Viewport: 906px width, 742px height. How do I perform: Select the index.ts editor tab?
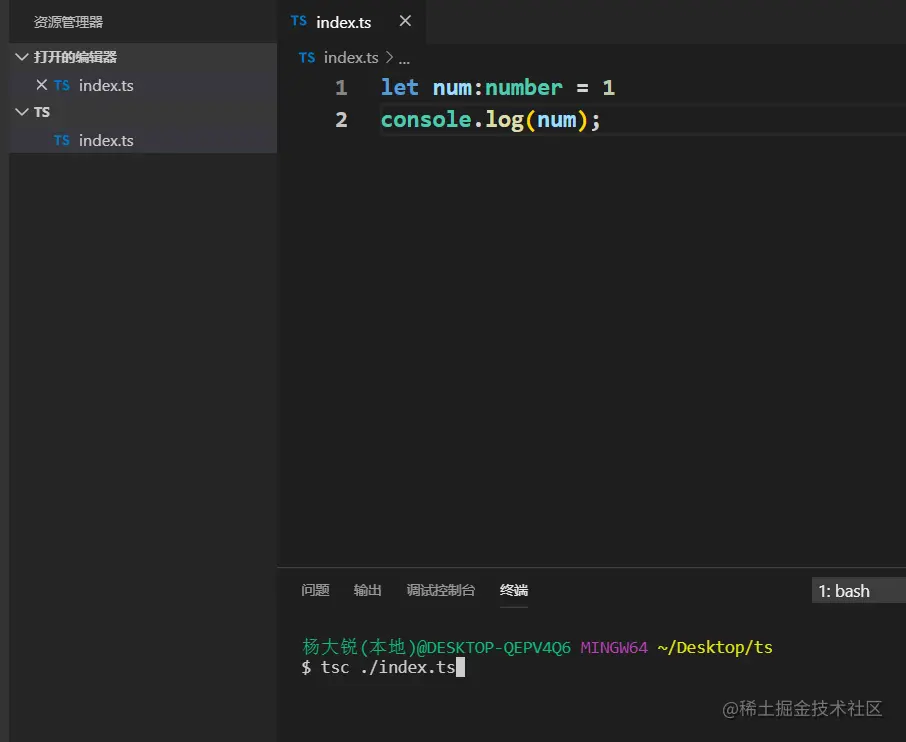(351, 21)
